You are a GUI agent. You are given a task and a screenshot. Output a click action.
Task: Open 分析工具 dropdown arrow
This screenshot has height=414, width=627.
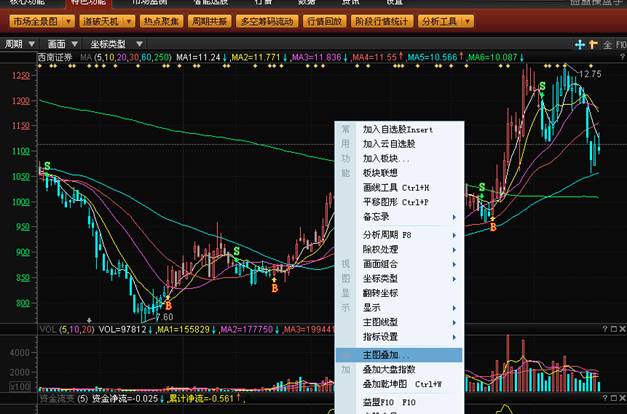(467, 22)
